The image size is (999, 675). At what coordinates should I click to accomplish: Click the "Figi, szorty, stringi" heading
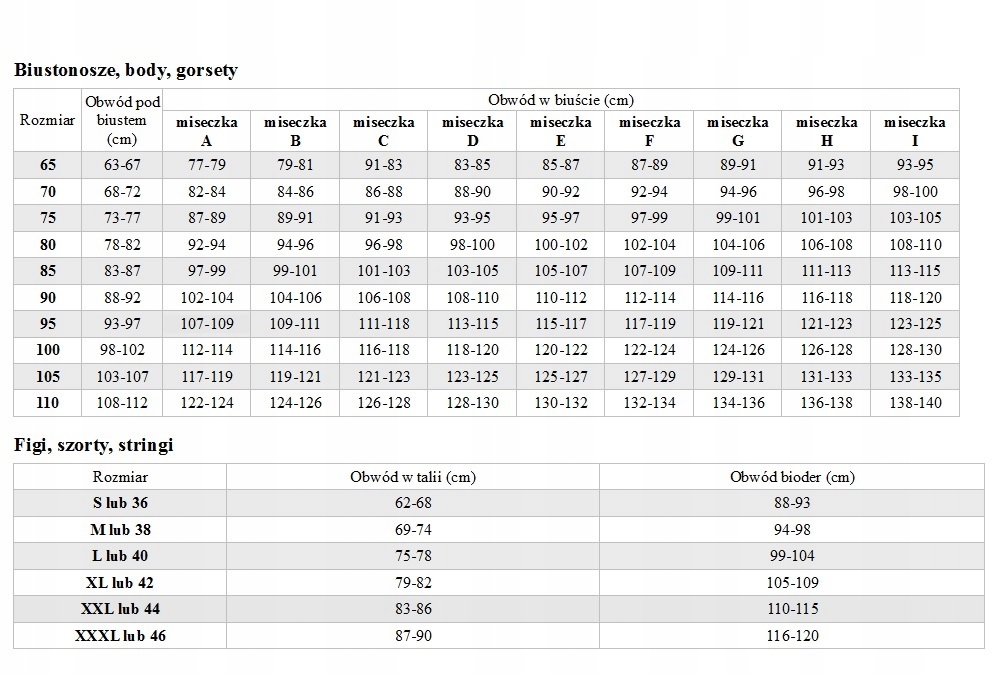94,446
